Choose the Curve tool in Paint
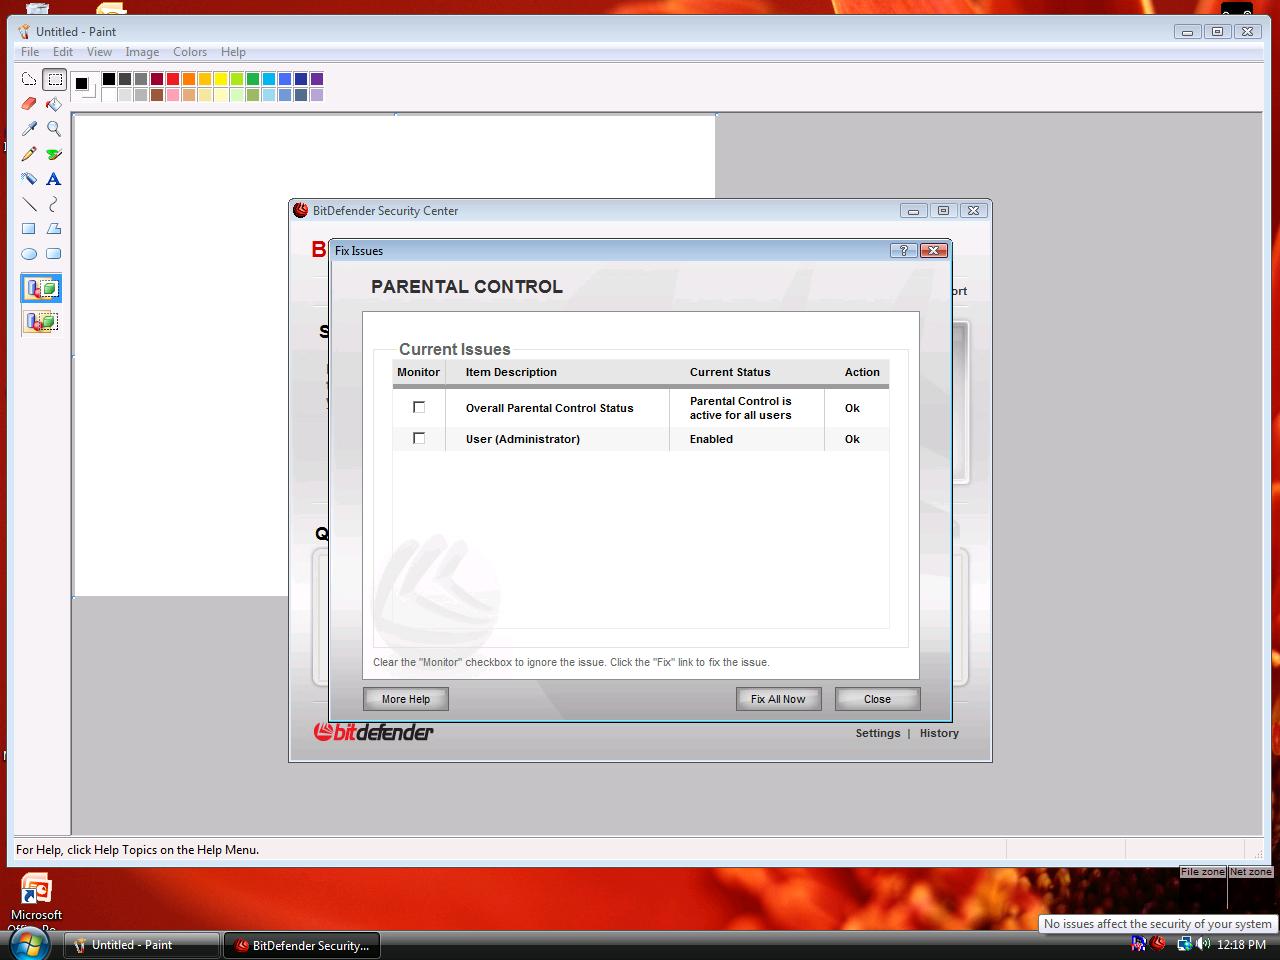 tap(54, 204)
